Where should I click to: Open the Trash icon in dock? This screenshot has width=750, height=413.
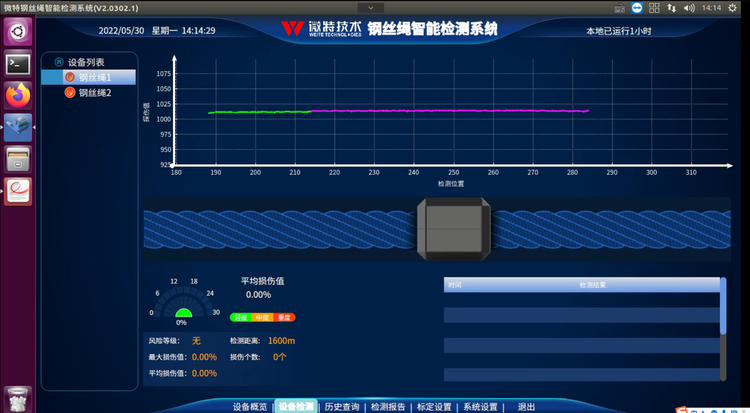tap(17, 397)
